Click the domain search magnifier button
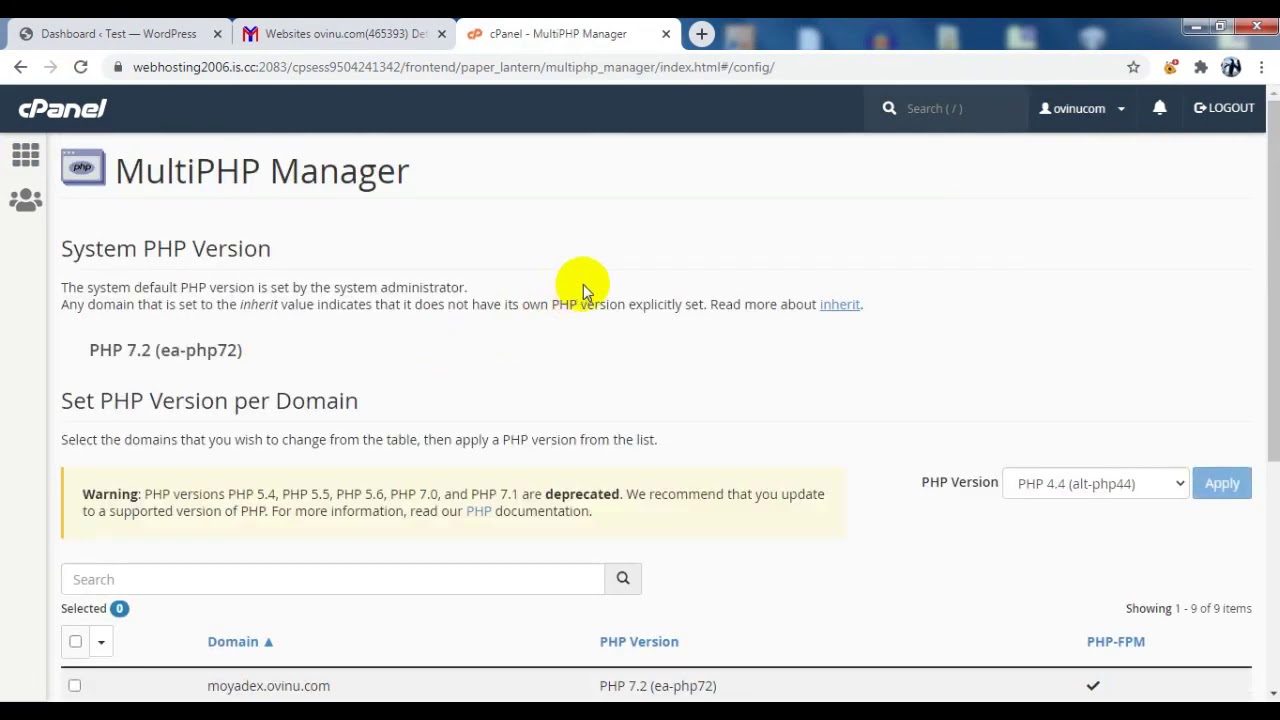 pyautogui.click(x=623, y=579)
